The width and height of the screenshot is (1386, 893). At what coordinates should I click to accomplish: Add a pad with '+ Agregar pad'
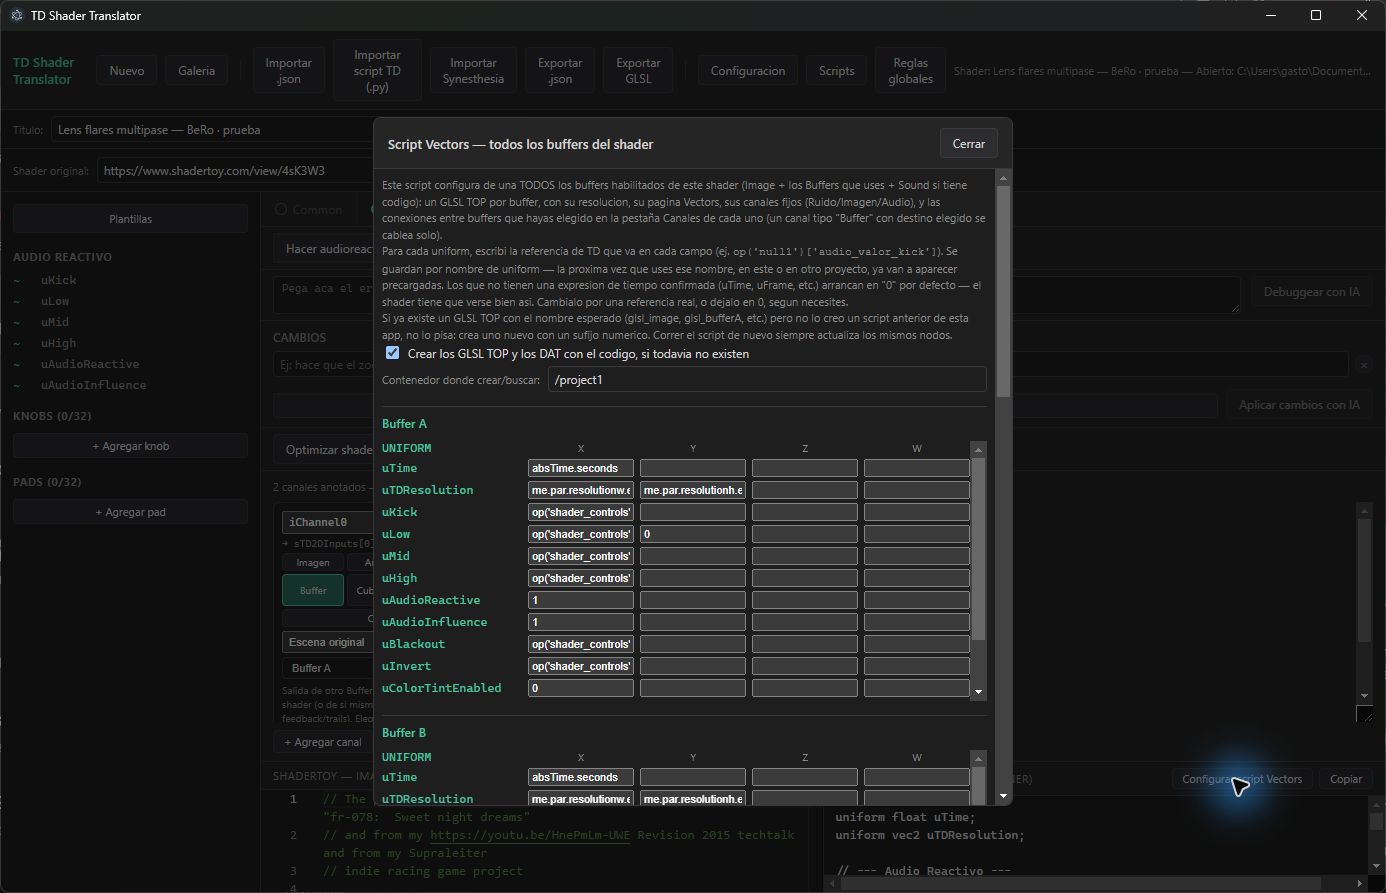pos(130,512)
